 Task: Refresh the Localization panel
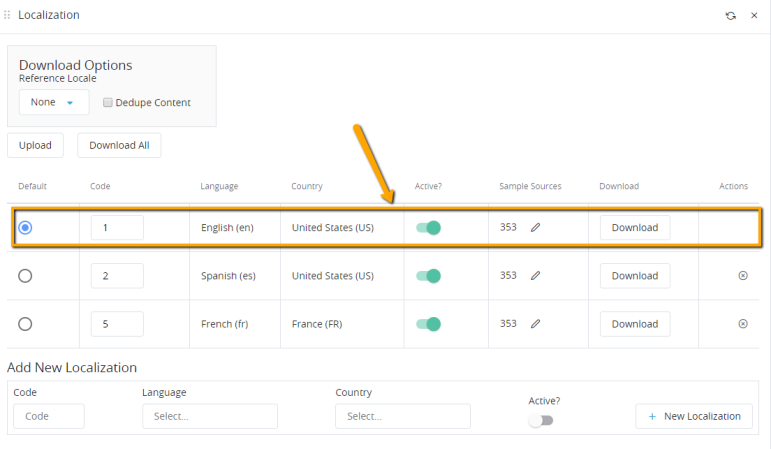[x=731, y=16]
